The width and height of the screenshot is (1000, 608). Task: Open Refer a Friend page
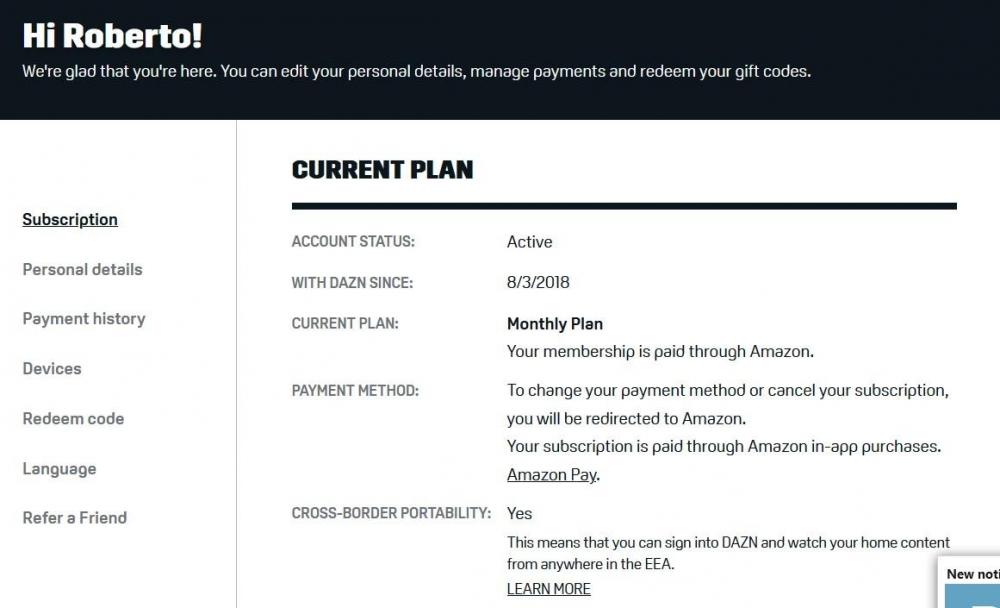coord(75,518)
